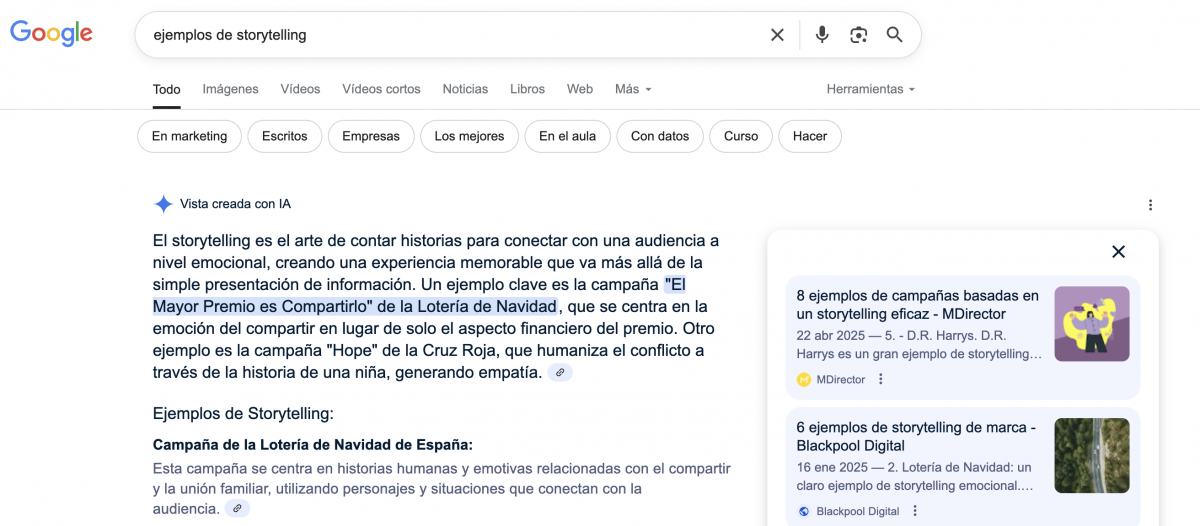This screenshot has width=1200, height=526.
Task: Open three-dot menu next to Blackpool Digital
Action: point(915,511)
